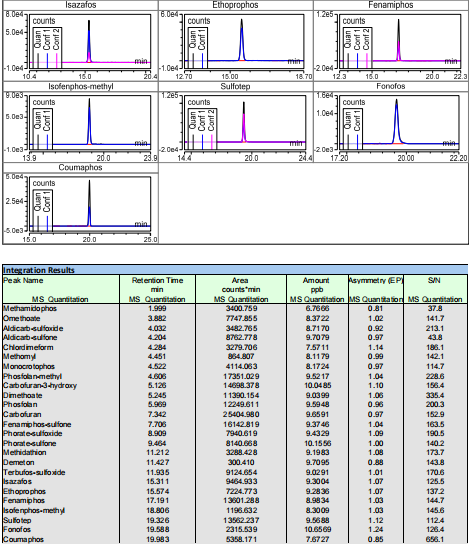Click asymmetry value 0.81 for Methamidophos
Image resolution: width=469 pixels, height=546 pixels.
point(375,309)
